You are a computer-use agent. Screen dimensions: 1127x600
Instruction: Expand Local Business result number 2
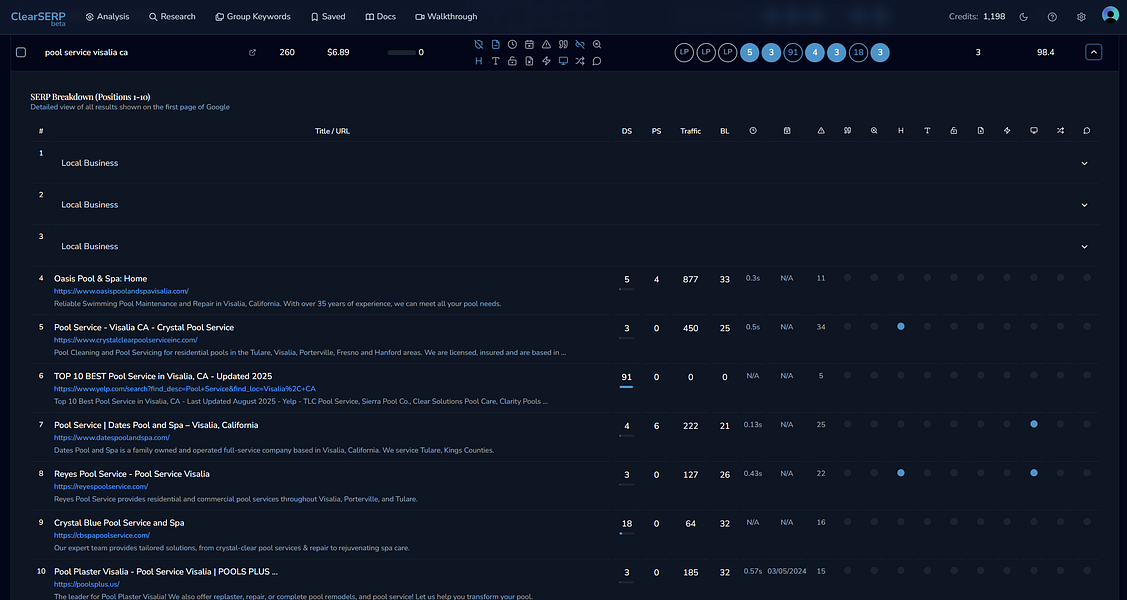(1085, 205)
